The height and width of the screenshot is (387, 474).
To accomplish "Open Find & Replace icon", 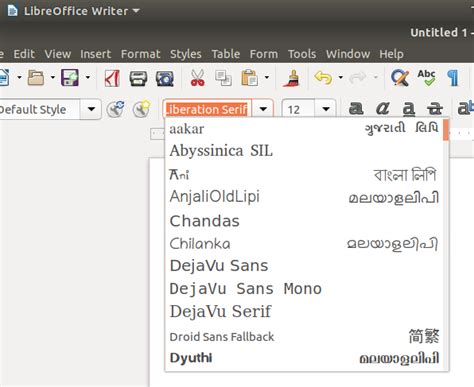I will pos(400,78).
